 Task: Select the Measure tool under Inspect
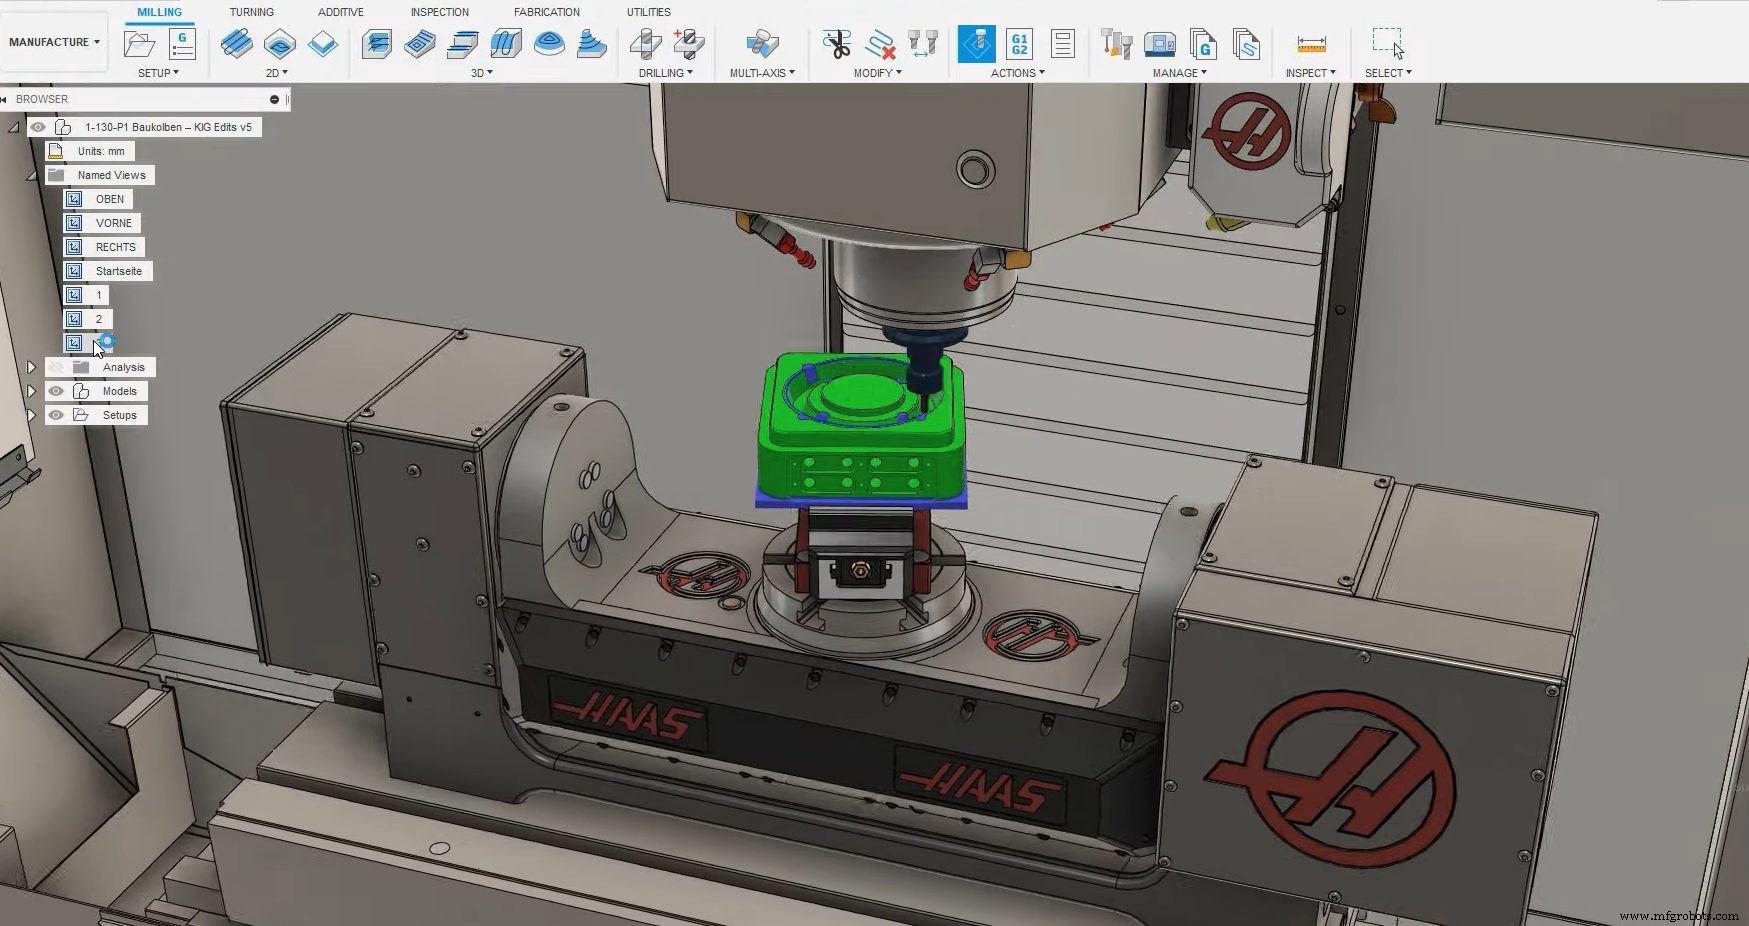click(1311, 44)
